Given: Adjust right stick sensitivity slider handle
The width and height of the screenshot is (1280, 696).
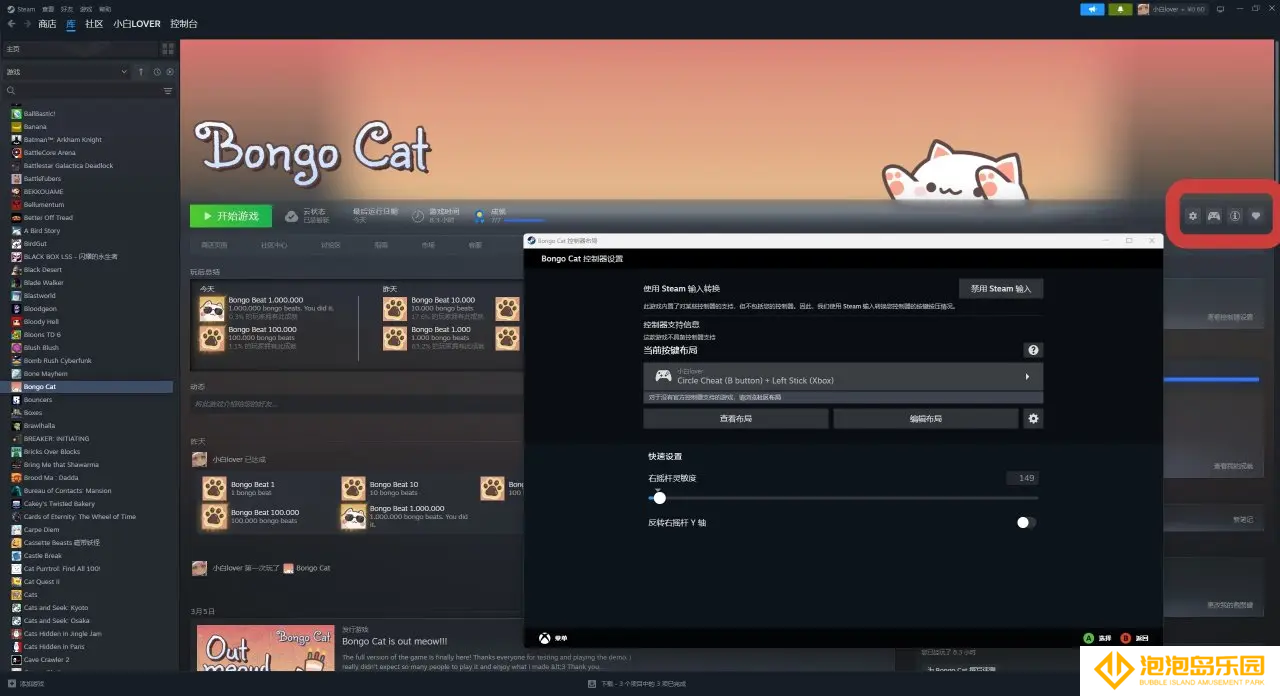Looking at the screenshot, I should pyautogui.click(x=659, y=497).
